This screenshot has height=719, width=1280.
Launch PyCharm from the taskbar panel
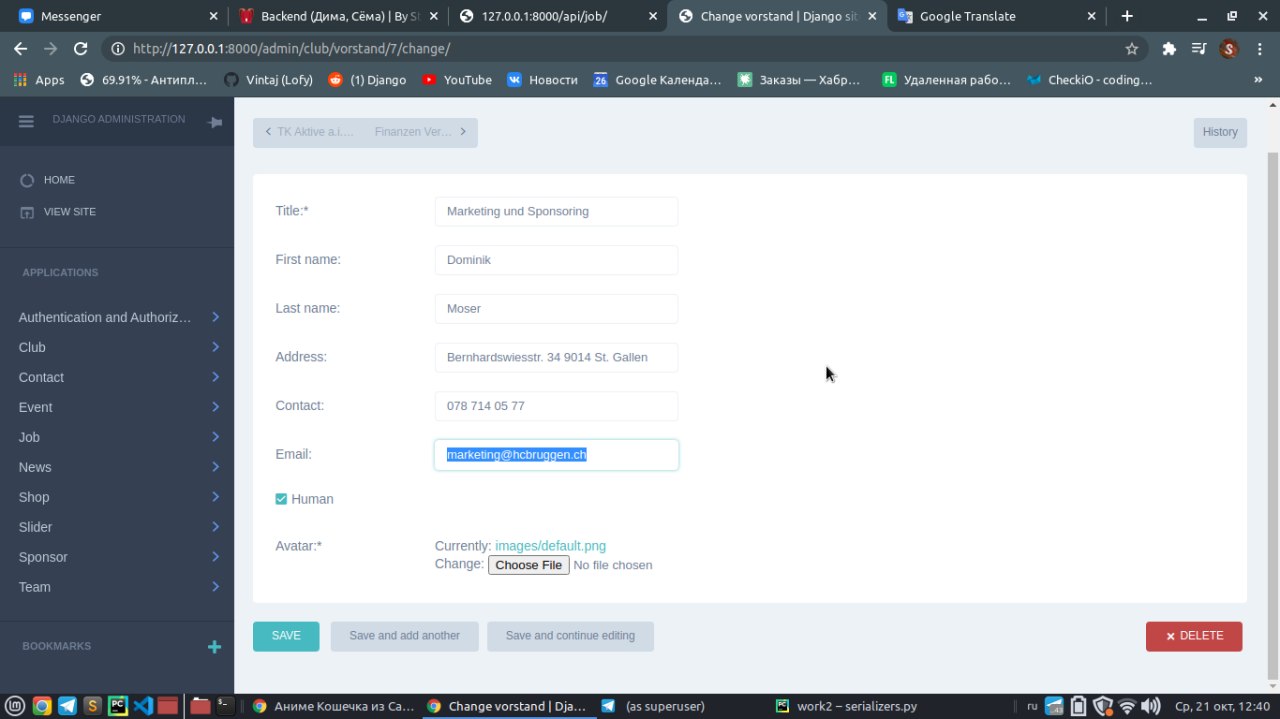(118, 706)
